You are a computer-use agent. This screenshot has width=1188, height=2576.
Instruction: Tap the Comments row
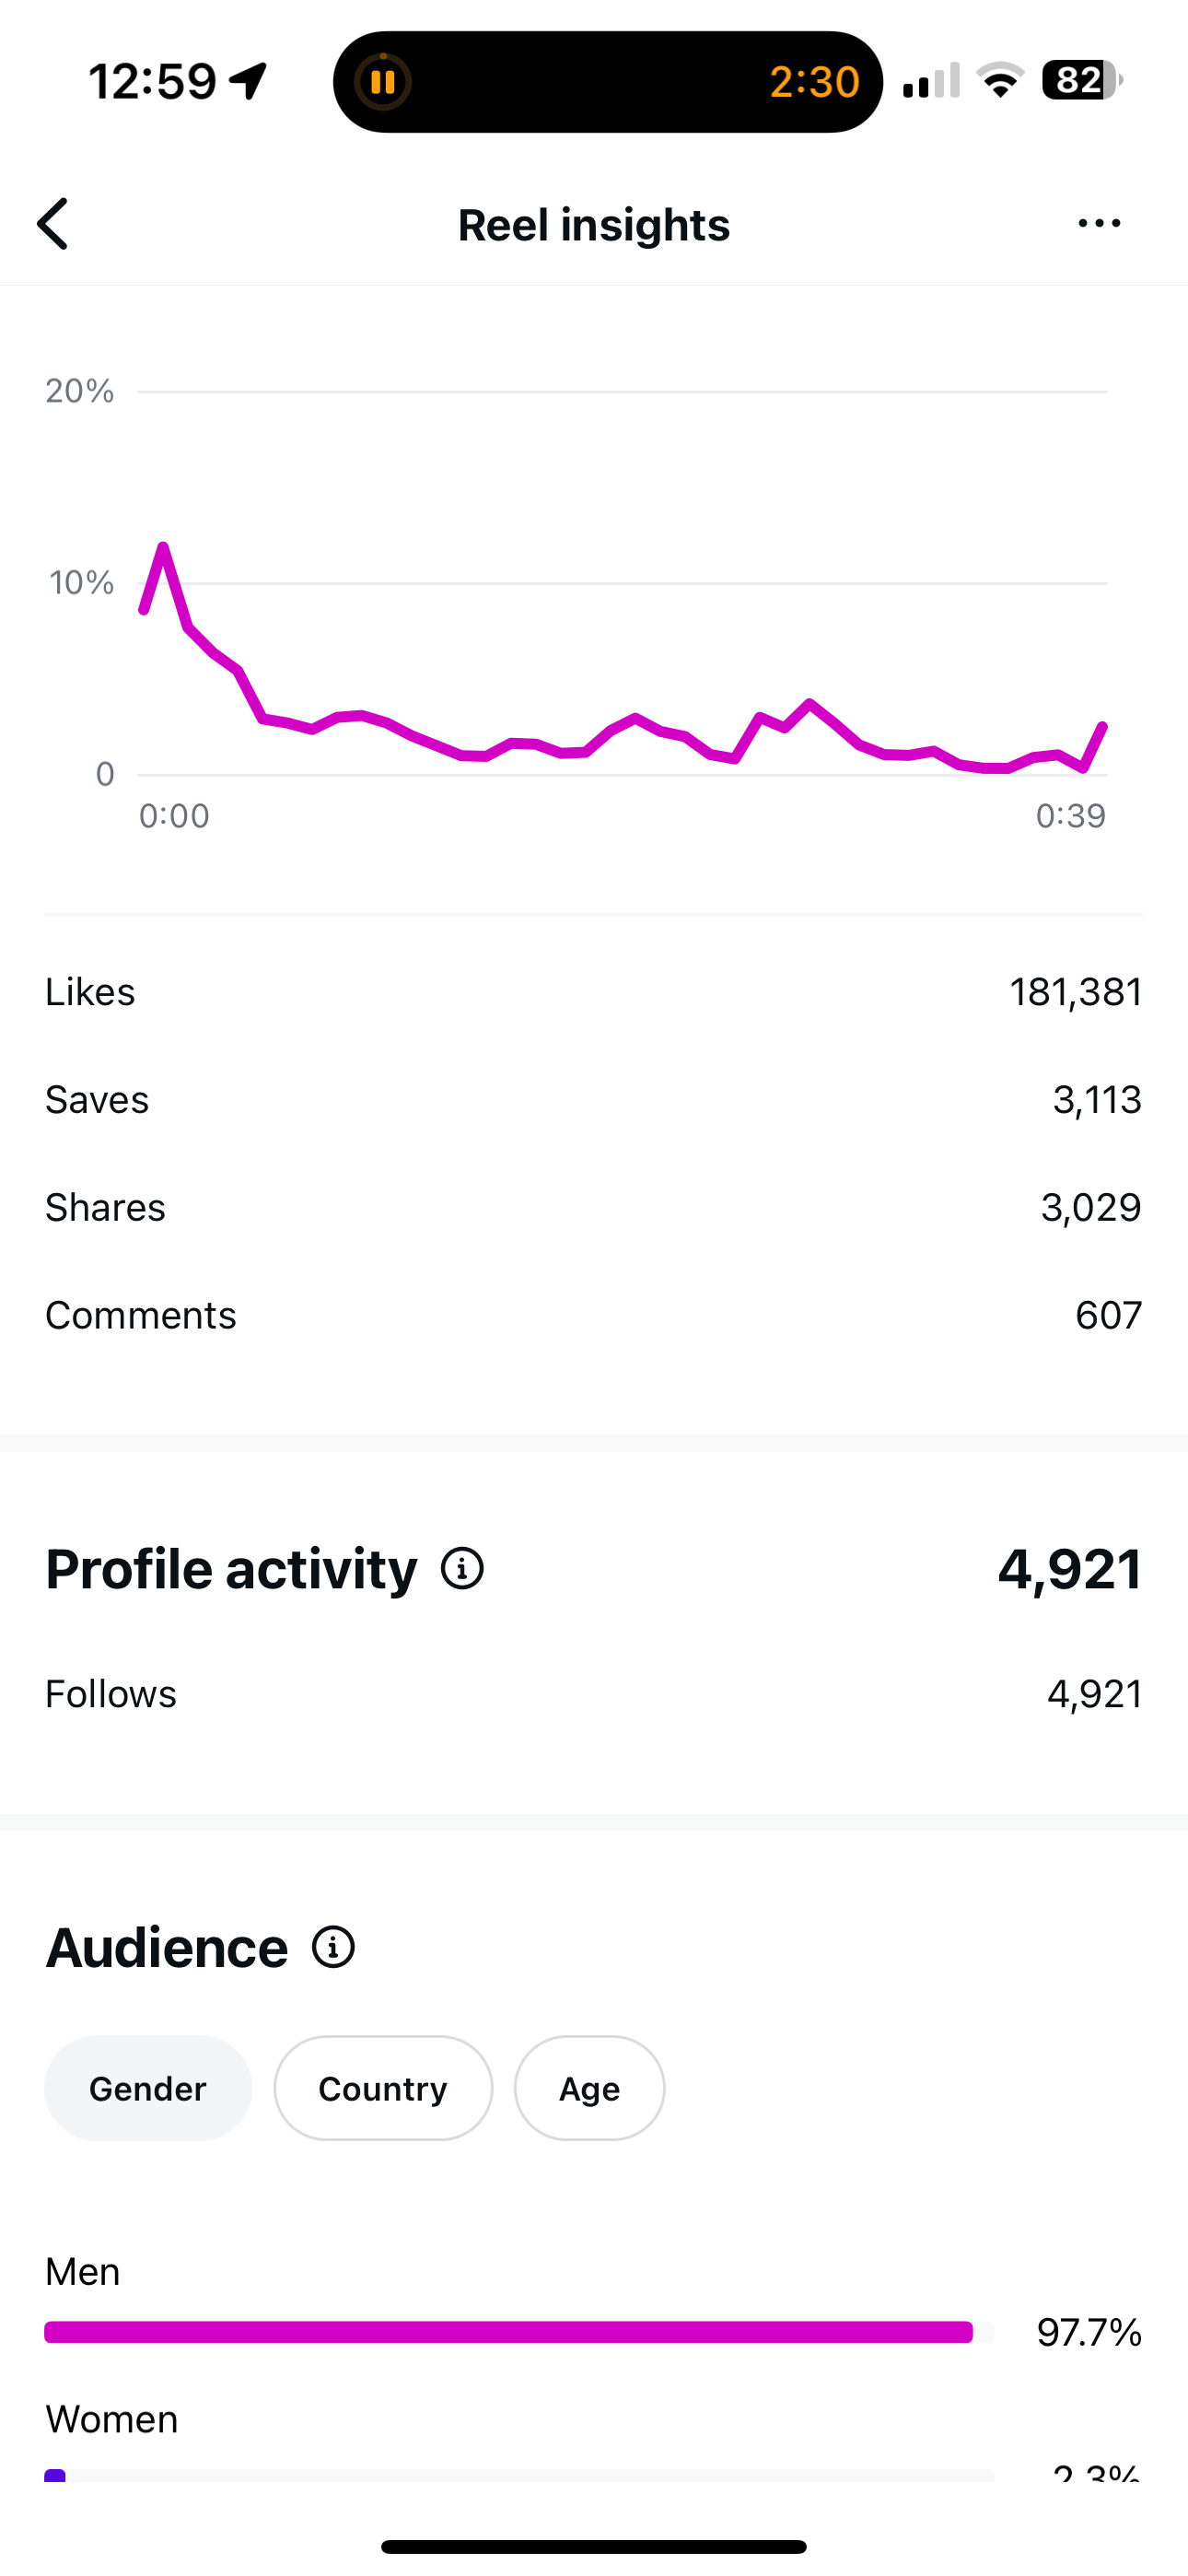coord(594,1315)
